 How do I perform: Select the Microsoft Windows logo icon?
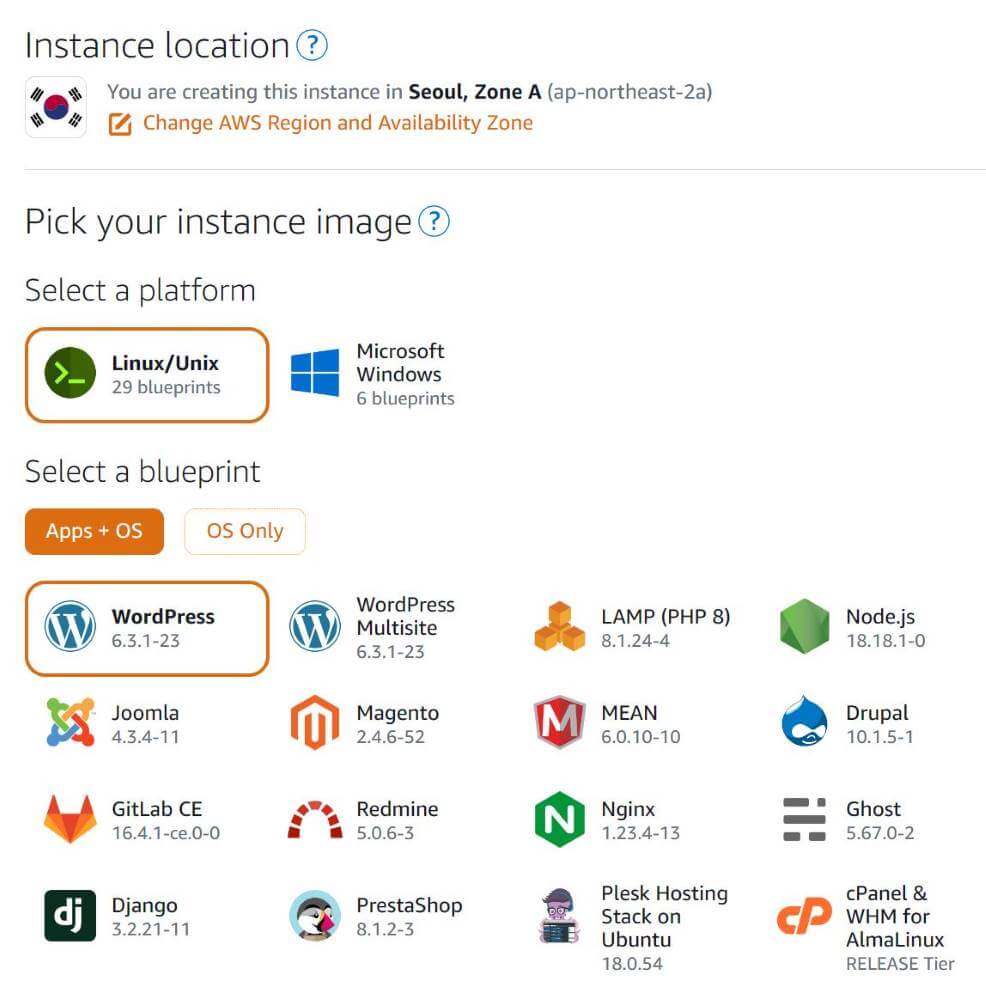click(x=315, y=372)
